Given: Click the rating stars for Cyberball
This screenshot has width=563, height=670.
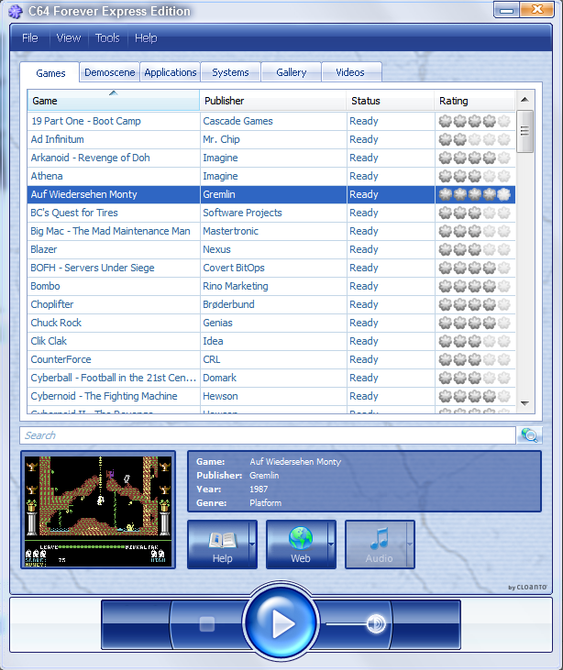Looking at the screenshot, I should pyautogui.click(x=475, y=378).
